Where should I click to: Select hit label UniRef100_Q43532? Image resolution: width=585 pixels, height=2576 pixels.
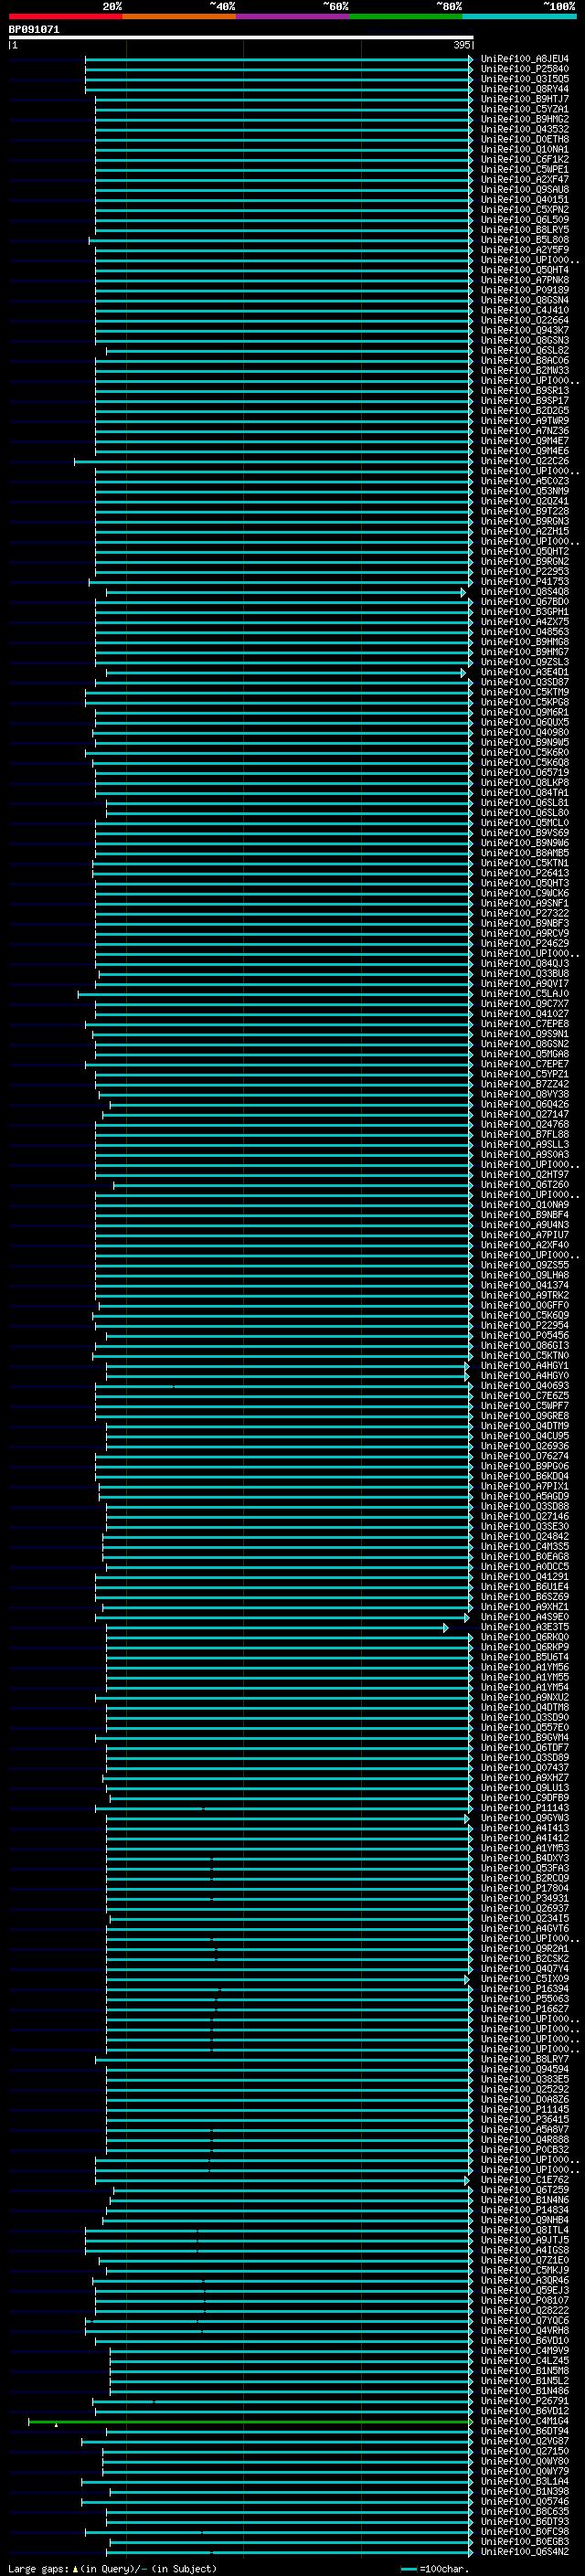tap(525, 129)
